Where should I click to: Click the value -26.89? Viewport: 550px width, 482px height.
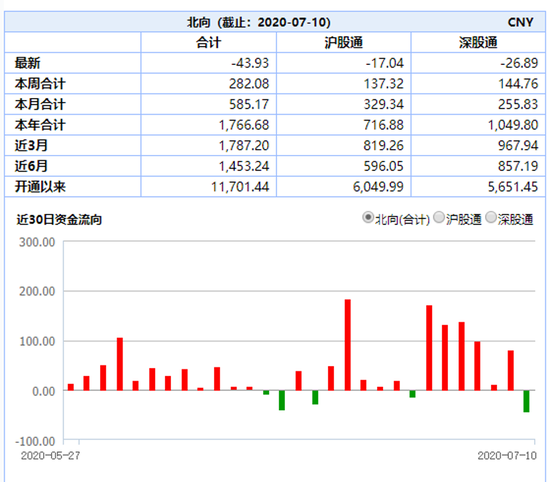coord(519,63)
